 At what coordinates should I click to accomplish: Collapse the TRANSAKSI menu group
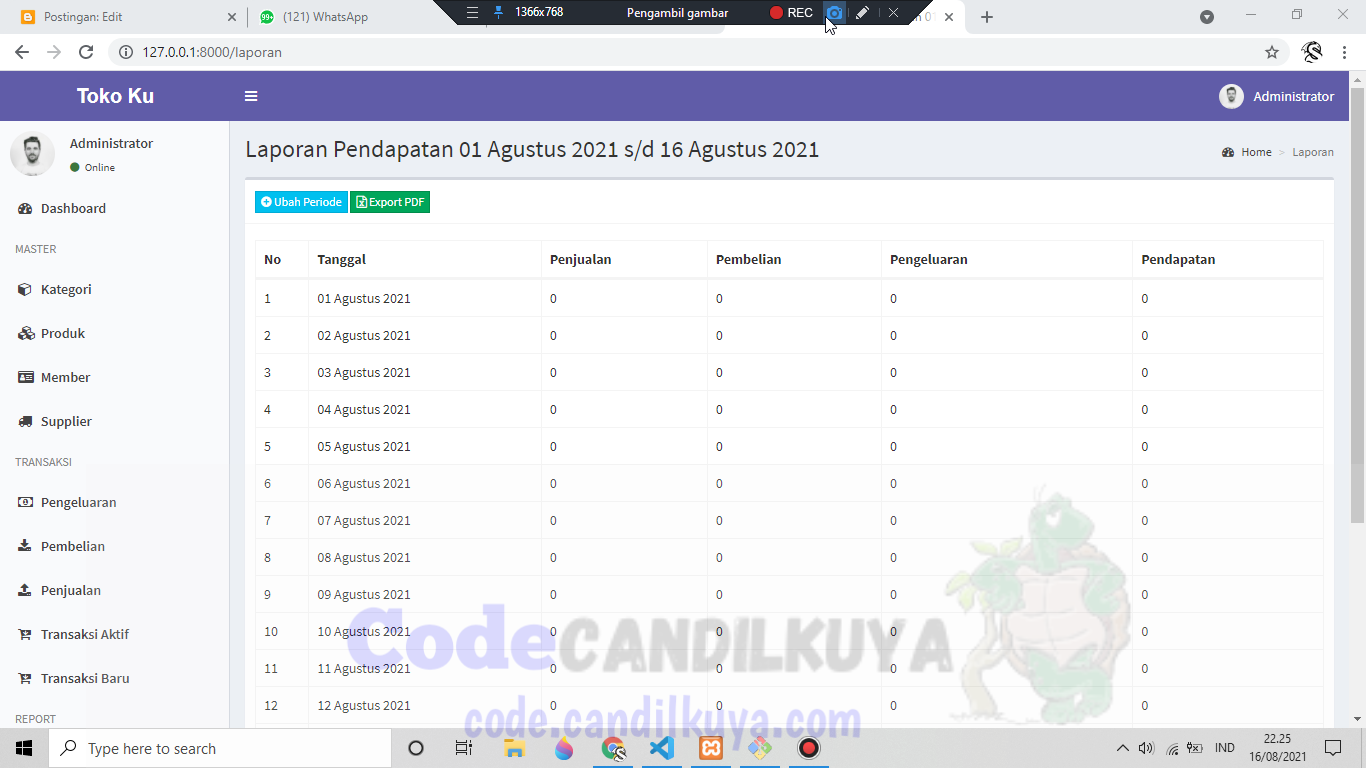[x=44, y=462]
